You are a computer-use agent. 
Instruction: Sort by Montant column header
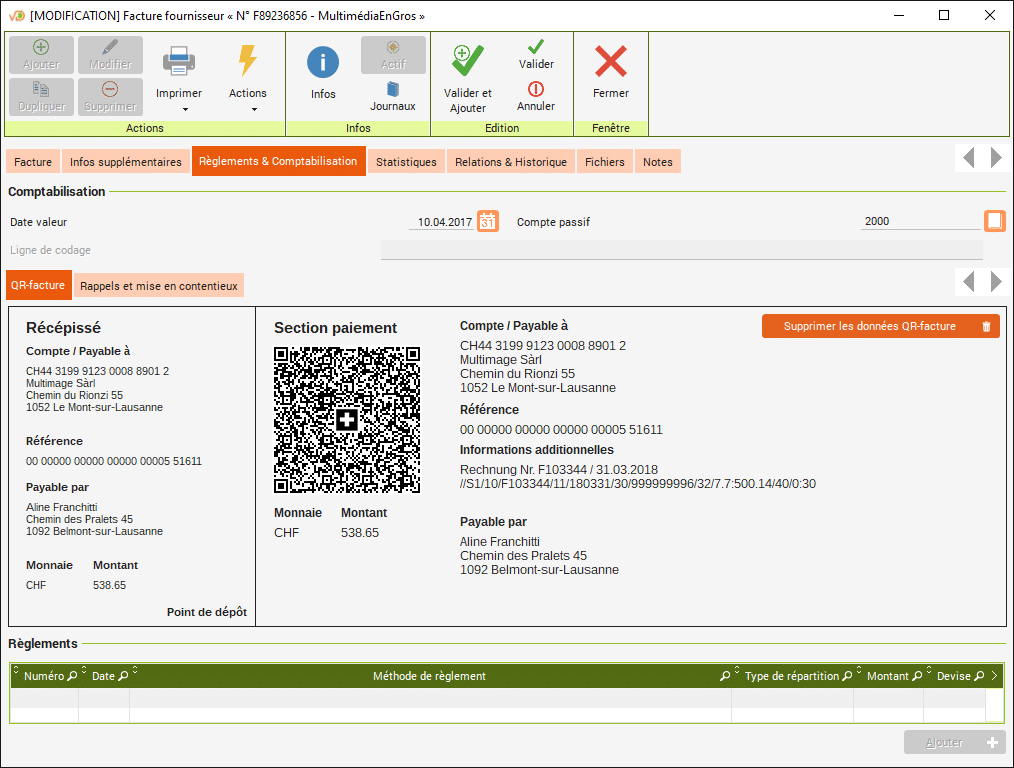point(887,676)
